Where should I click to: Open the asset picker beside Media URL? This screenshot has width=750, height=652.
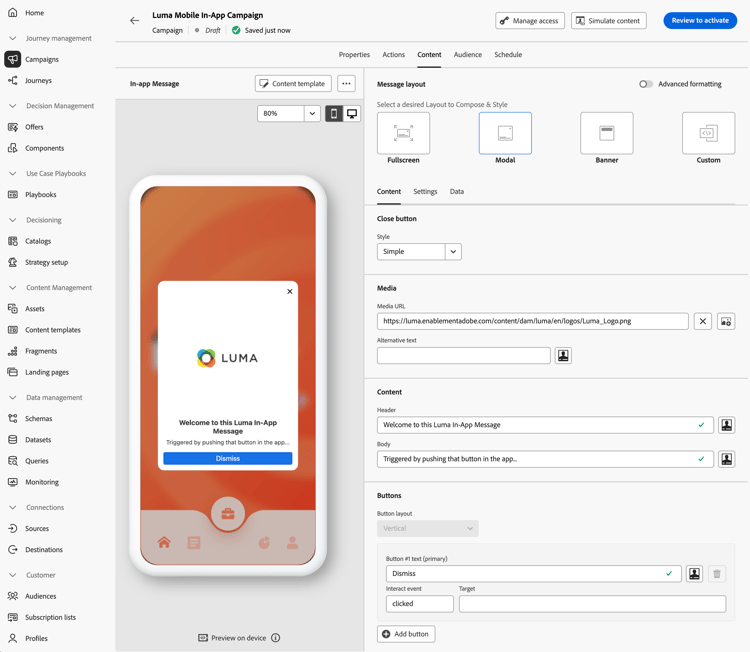(726, 321)
